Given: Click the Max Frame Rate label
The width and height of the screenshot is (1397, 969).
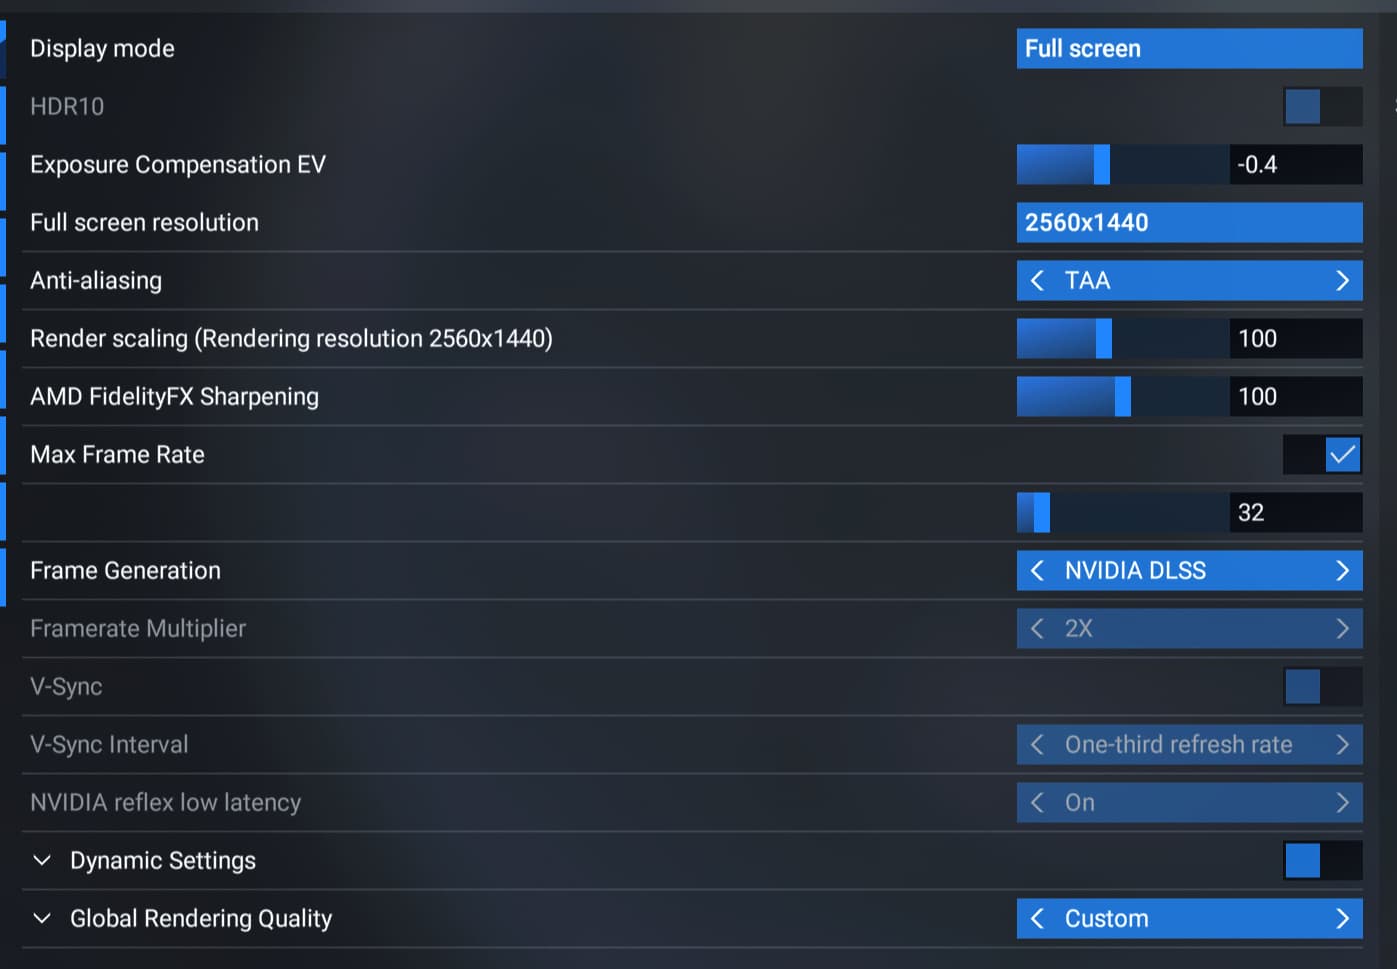Looking at the screenshot, I should 117,454.
